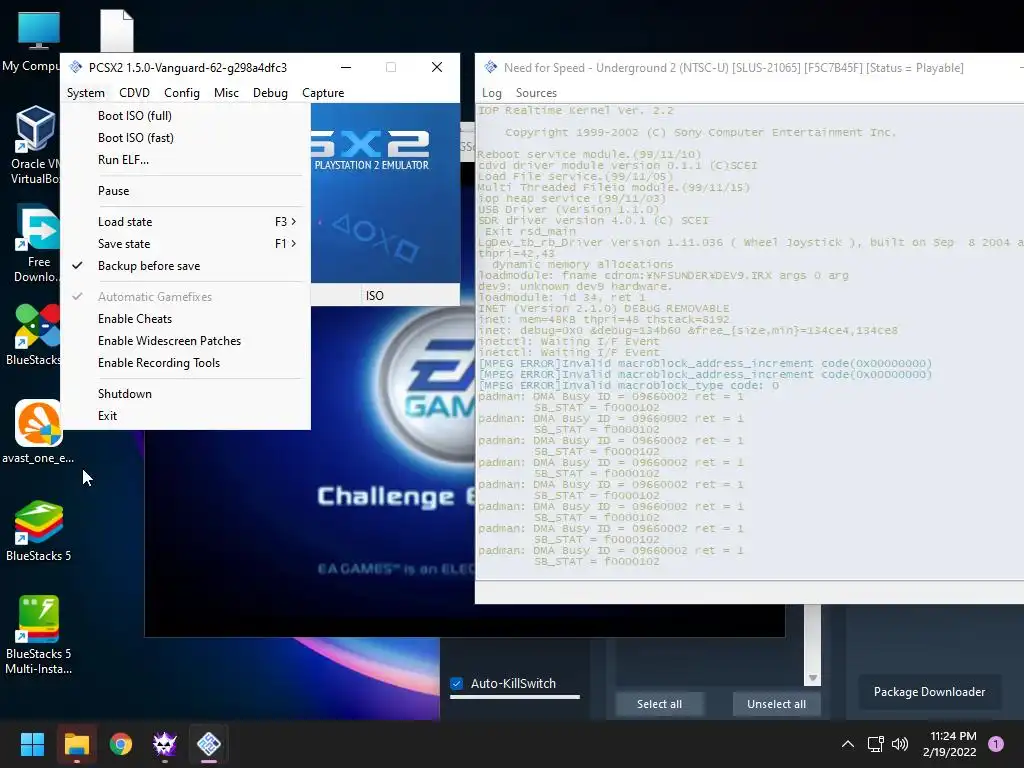Launch Google Chrome from taskbar
This screenshot has width=1024, height=768.
(x=121, y=744)
